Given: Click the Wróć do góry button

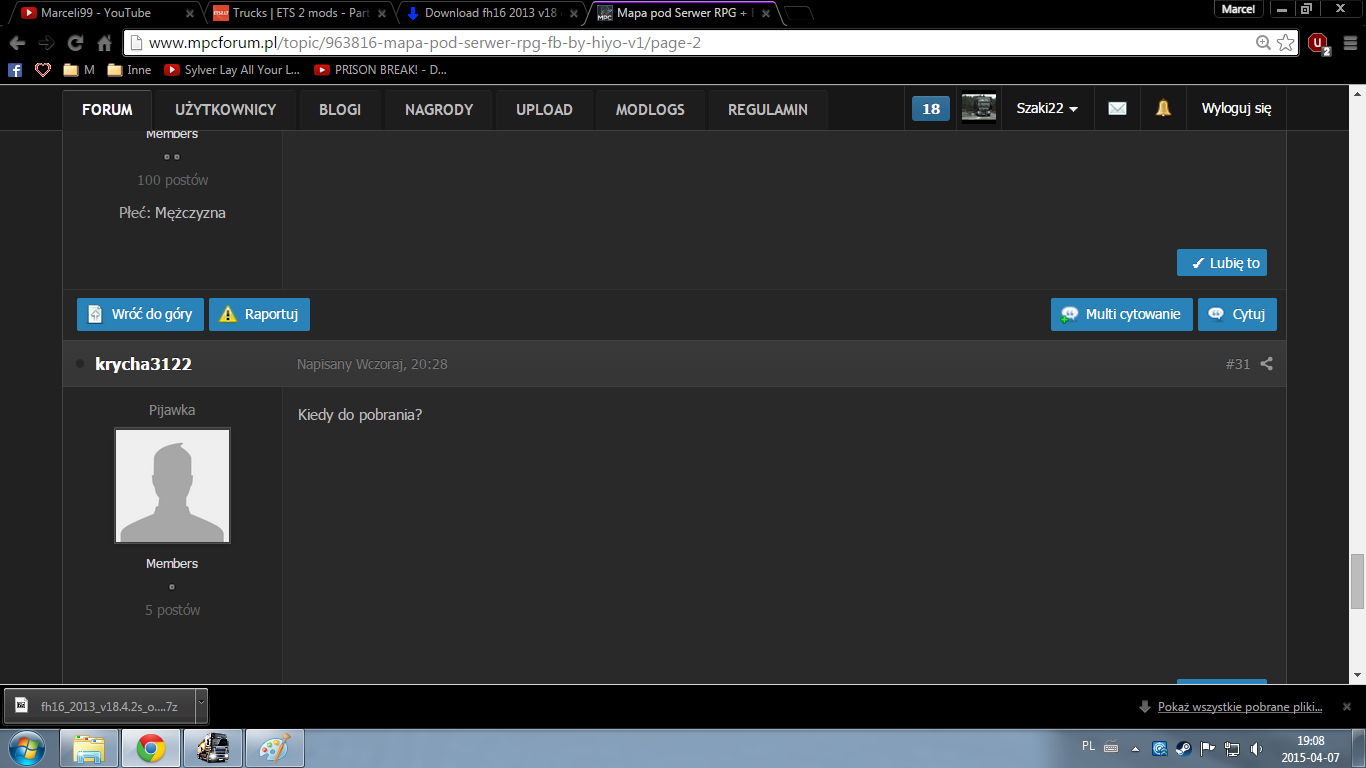Looking at the screenshot, I should pyautogui.click(x=141, y=314).
